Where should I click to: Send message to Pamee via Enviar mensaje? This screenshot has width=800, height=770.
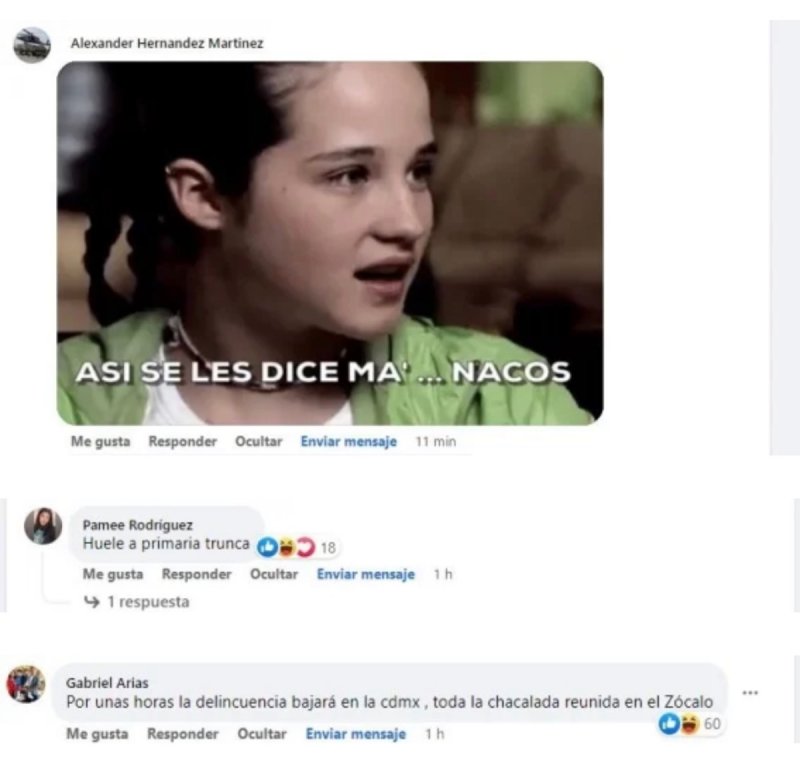[x=366, y=574]
